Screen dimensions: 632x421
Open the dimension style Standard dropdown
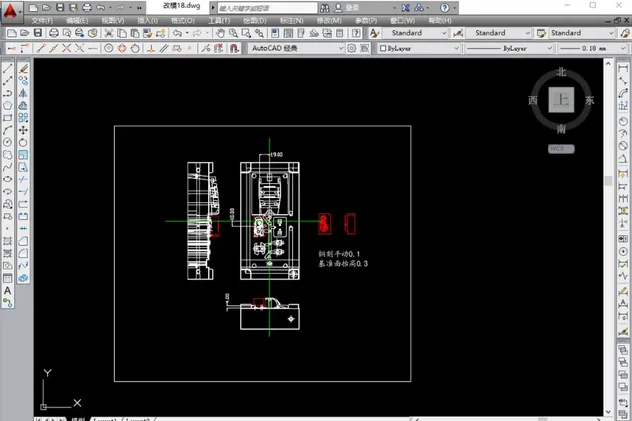[499, 33]
